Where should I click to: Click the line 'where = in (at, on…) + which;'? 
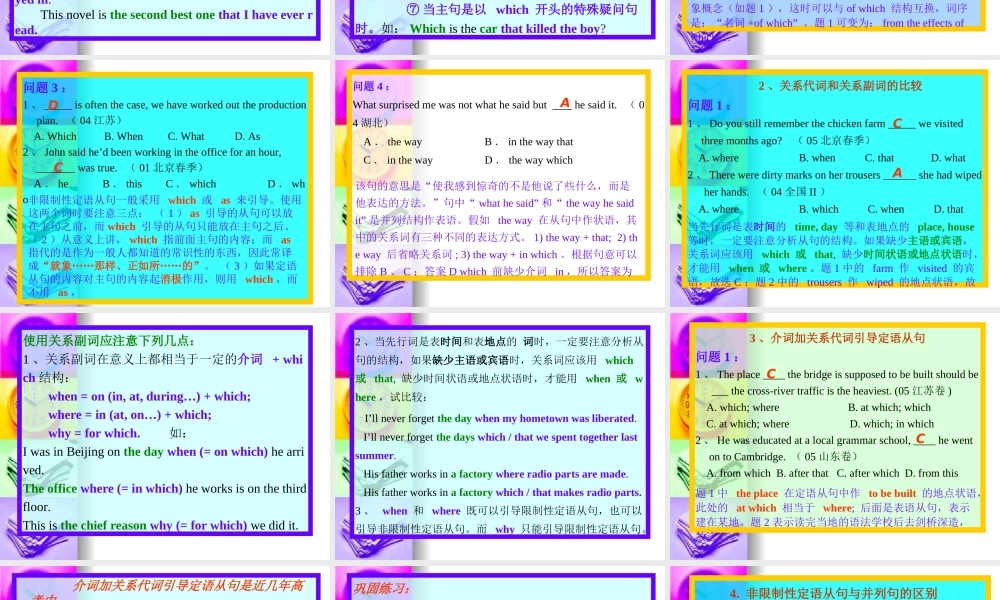pyautogui.click(x=129, y=415)
